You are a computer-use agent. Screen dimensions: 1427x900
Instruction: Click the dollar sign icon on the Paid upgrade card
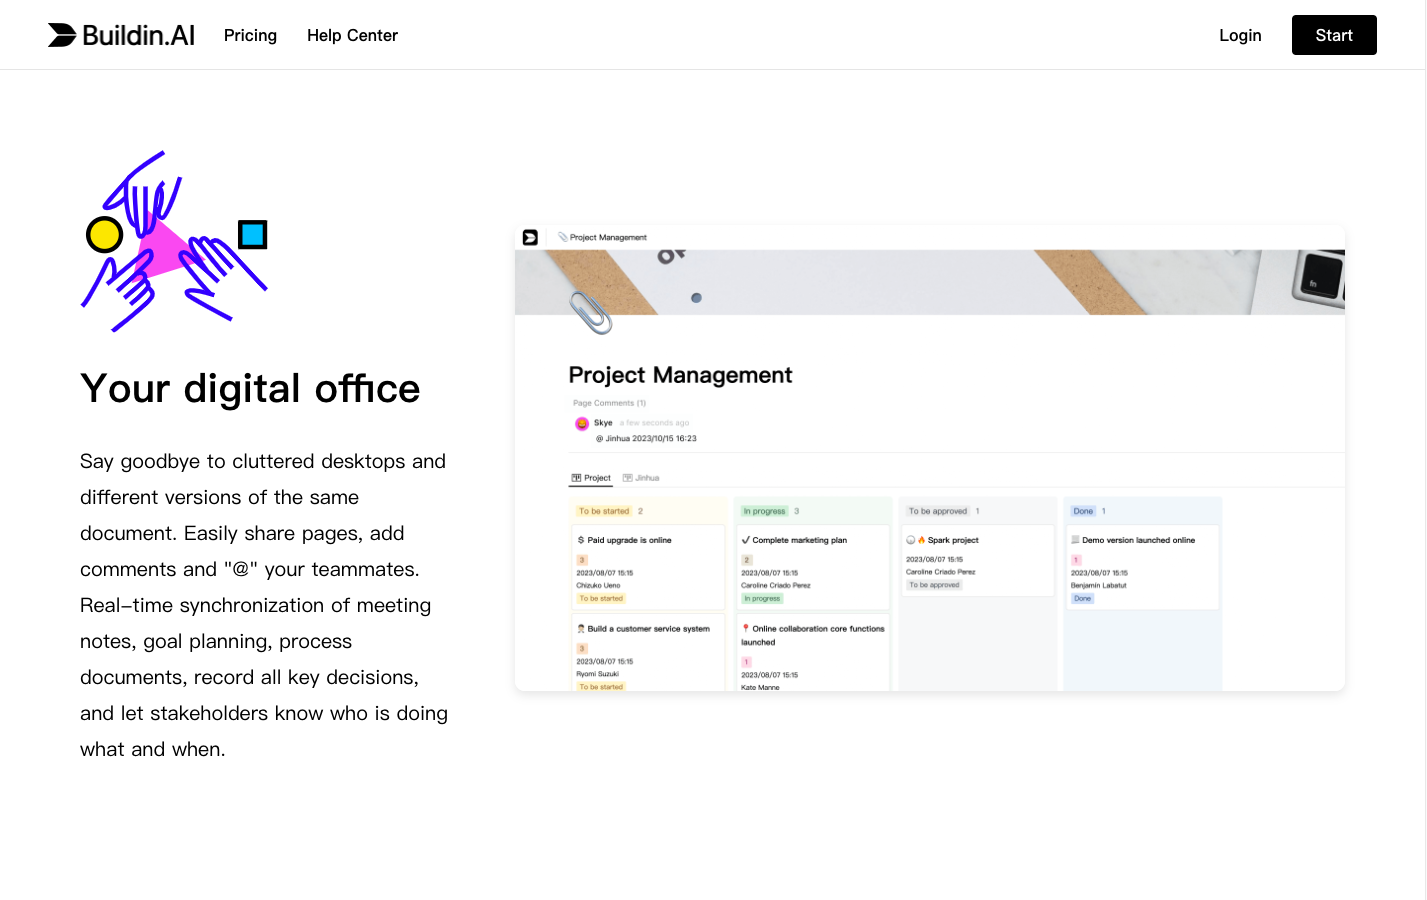581,540
